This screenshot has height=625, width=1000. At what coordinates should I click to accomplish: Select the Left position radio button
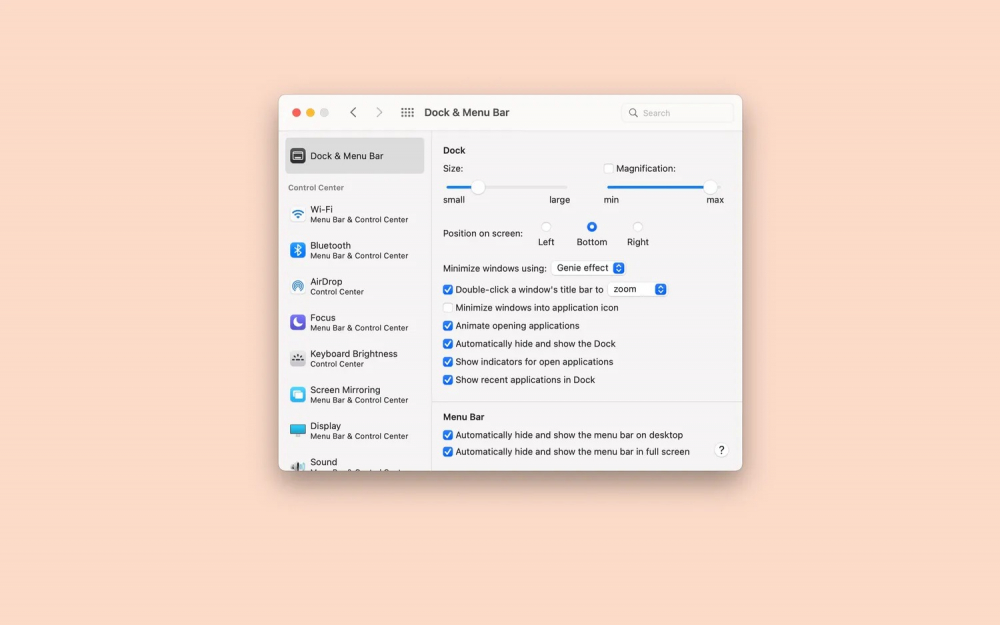(545, 228)
